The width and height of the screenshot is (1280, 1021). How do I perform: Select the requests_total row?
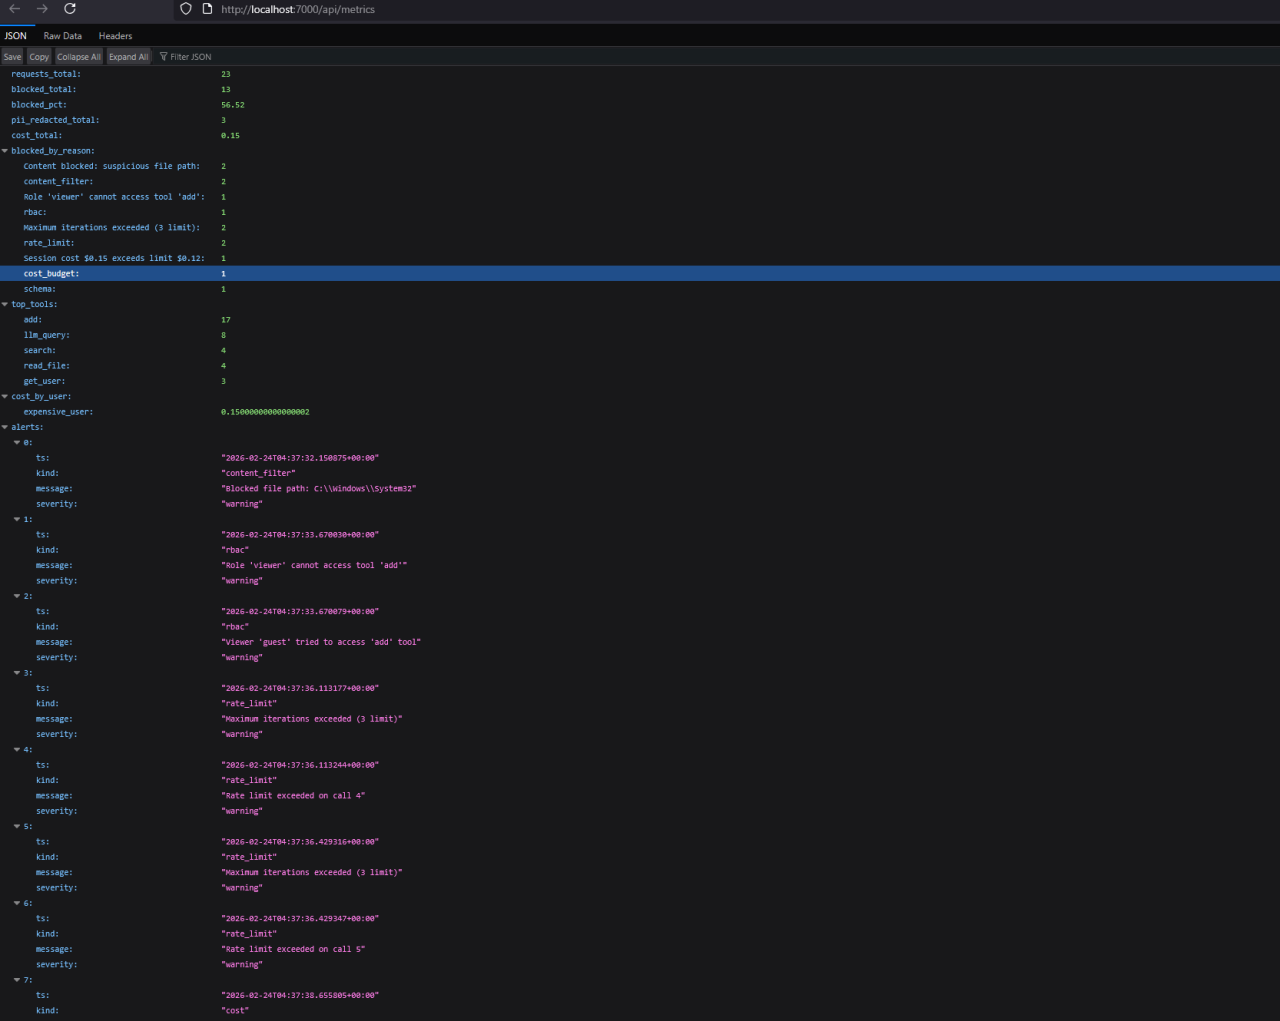click(x=640, y=74)
